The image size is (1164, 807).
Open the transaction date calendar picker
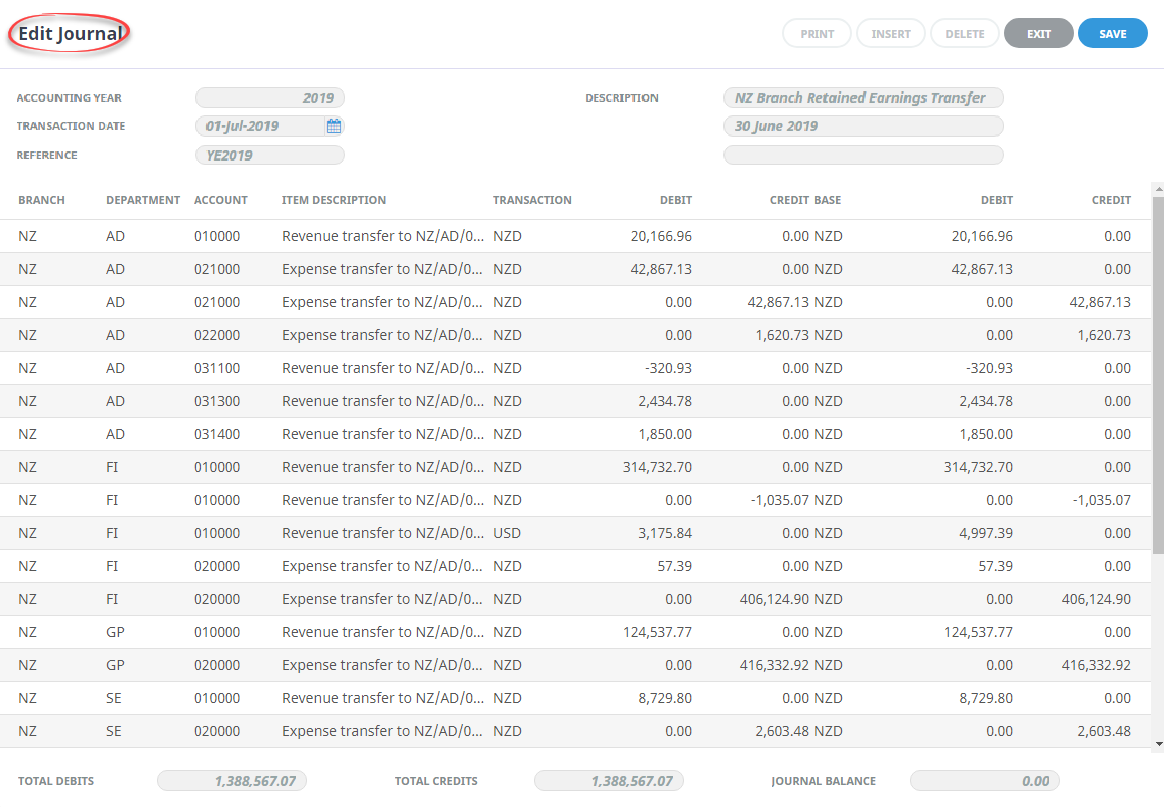point(334,126)
